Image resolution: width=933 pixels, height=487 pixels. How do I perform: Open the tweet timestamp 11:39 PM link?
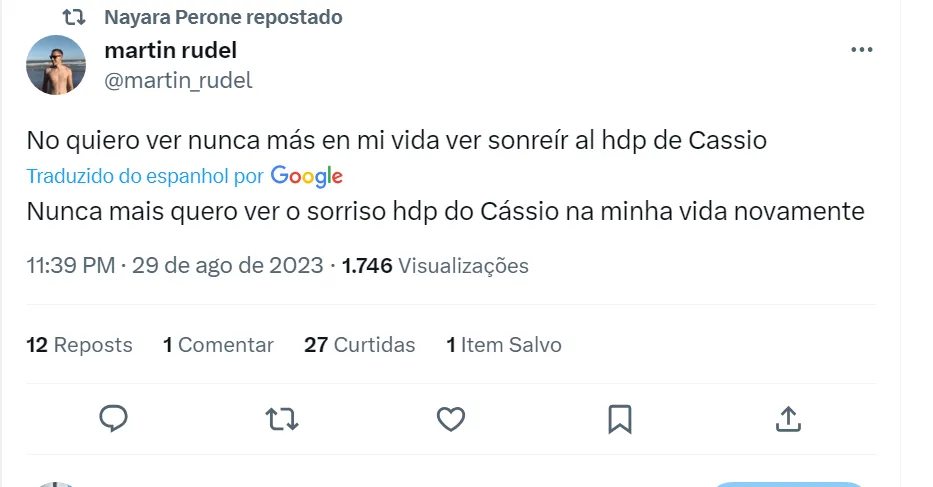tap(72, 266)
